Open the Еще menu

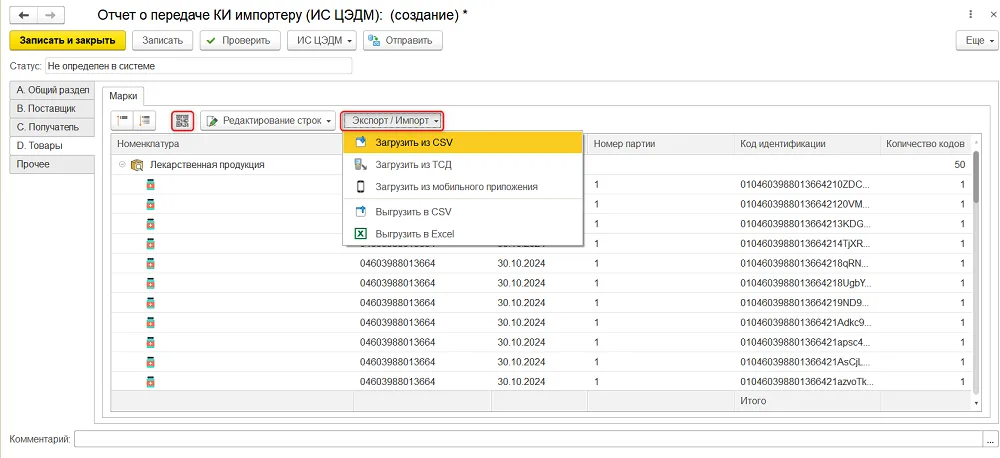[x=975, y=41]
